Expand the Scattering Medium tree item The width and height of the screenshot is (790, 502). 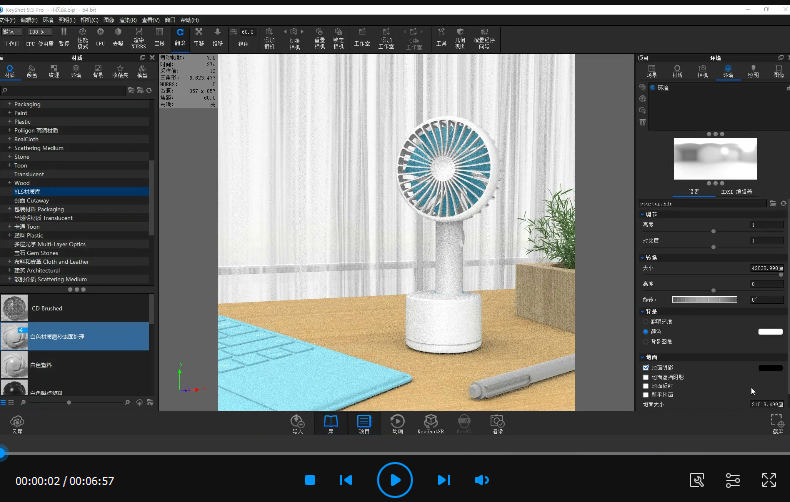[x=10, y=147]
